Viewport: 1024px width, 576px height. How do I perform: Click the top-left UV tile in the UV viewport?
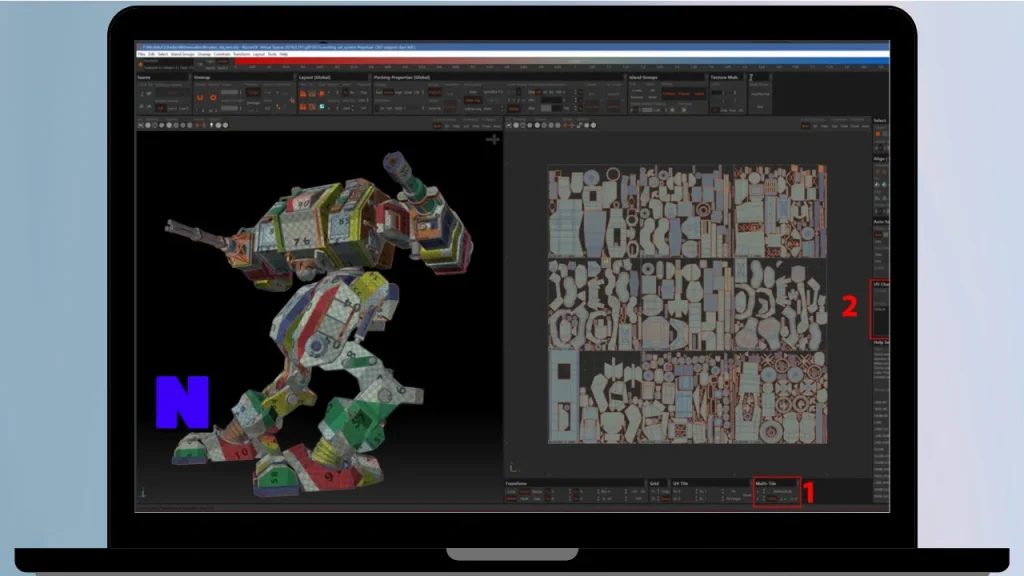[x=594, y=211]
